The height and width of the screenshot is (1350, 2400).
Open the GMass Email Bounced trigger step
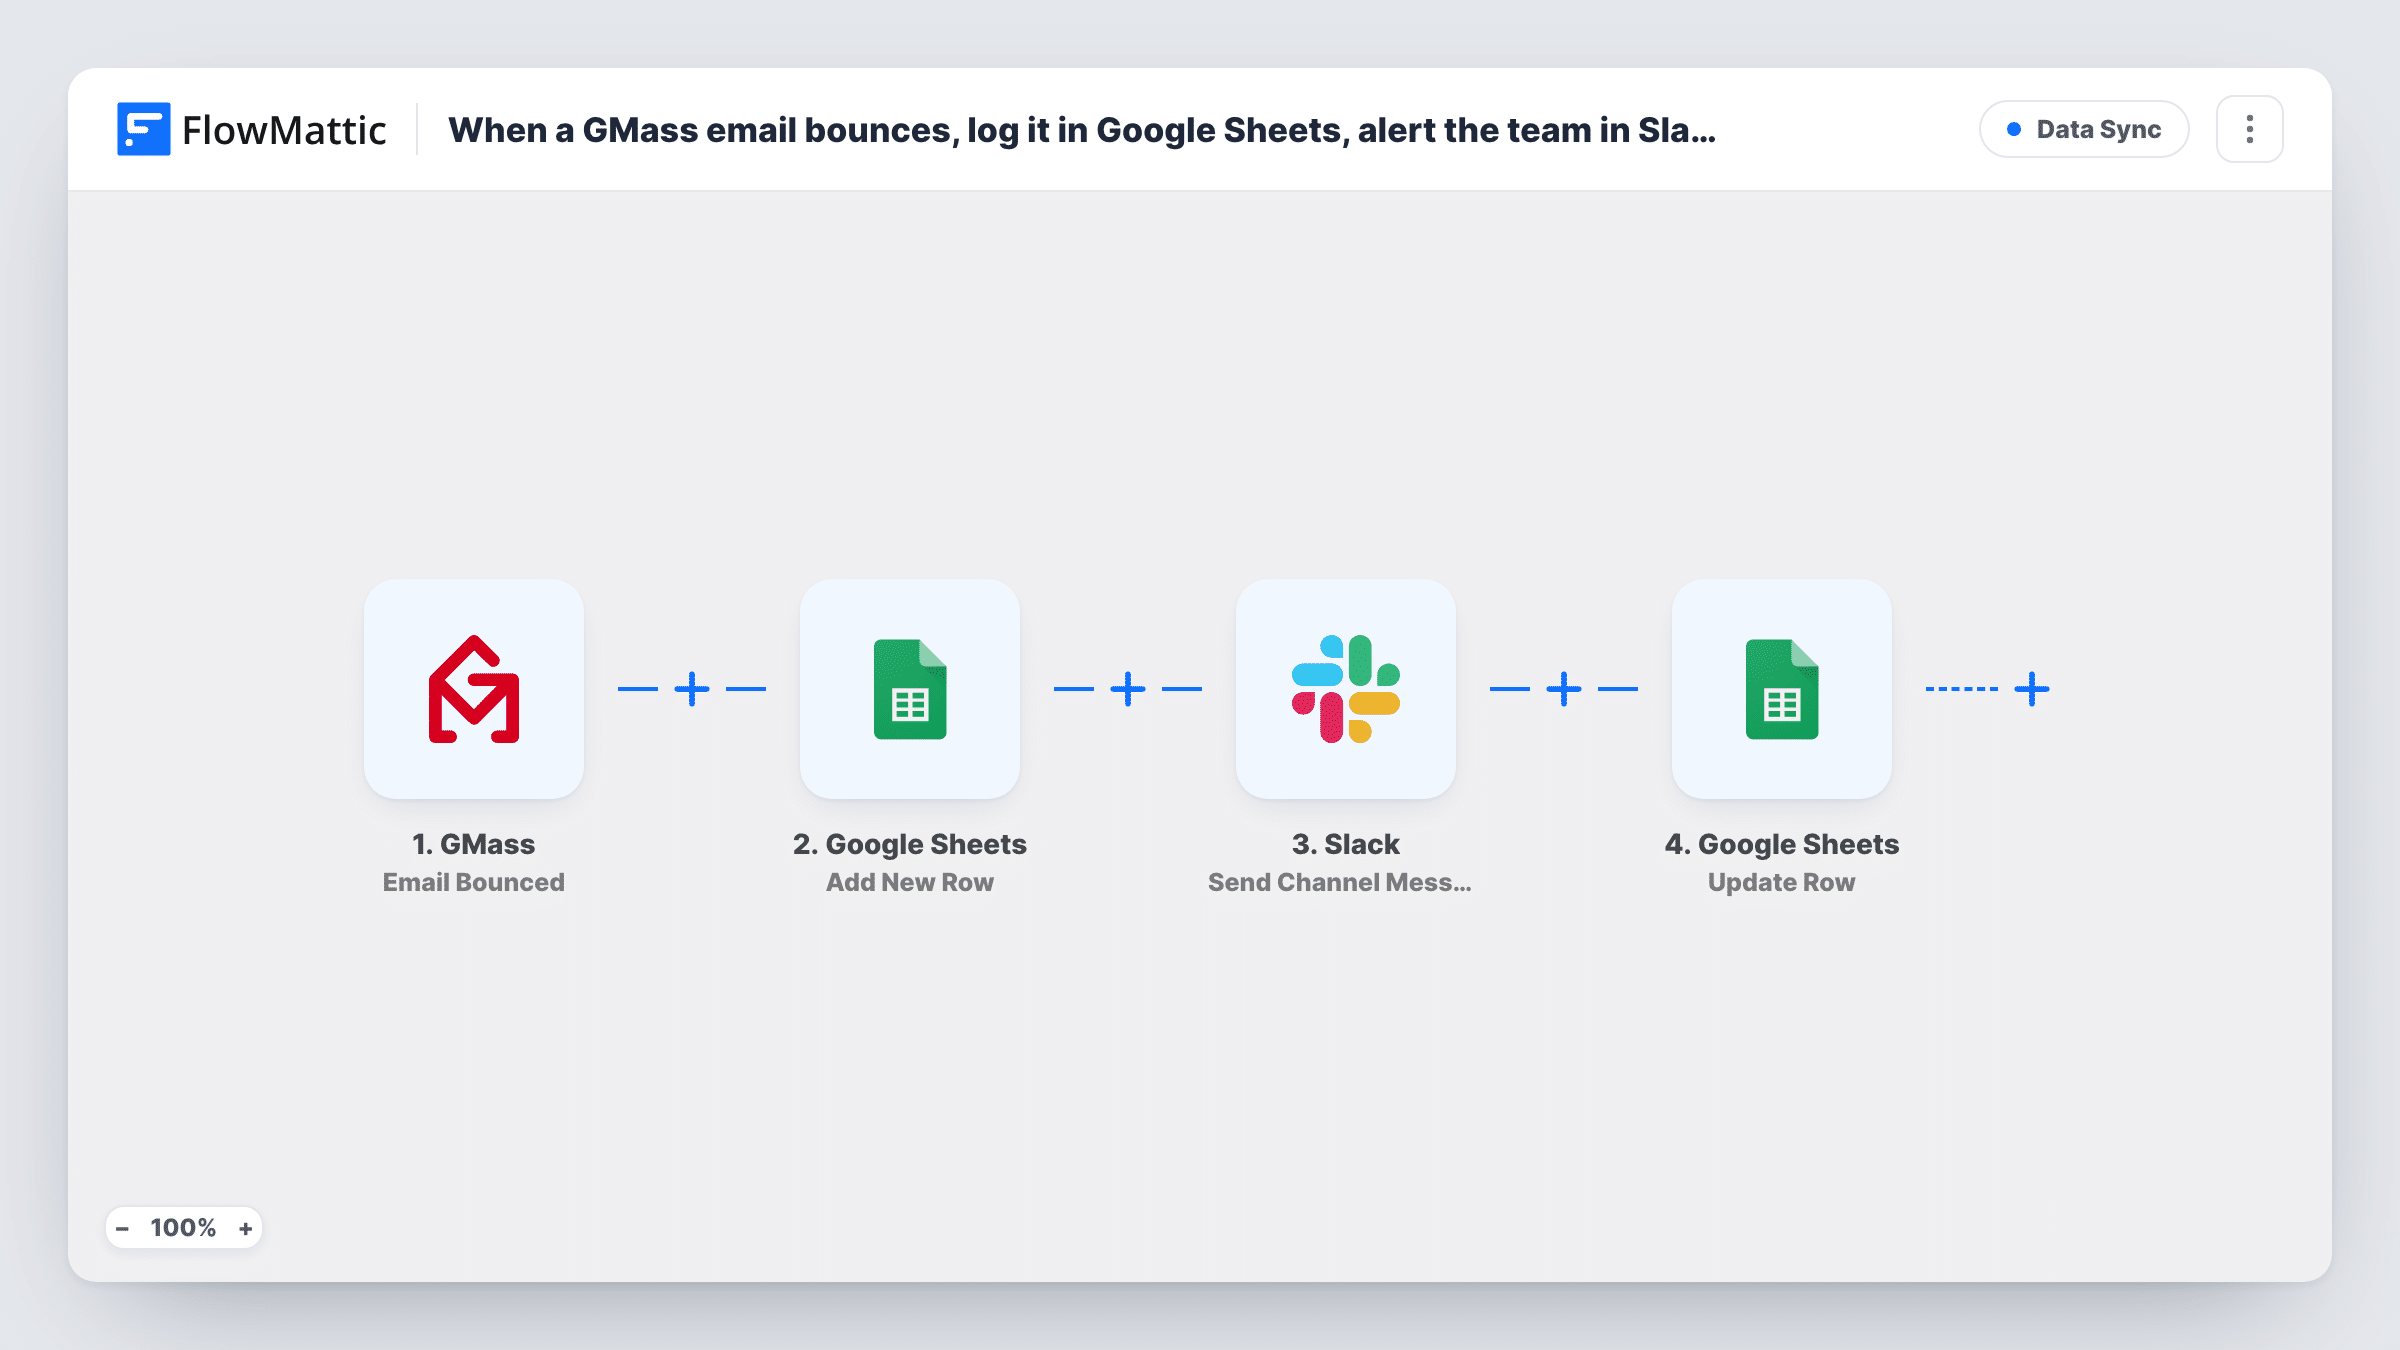474,689
